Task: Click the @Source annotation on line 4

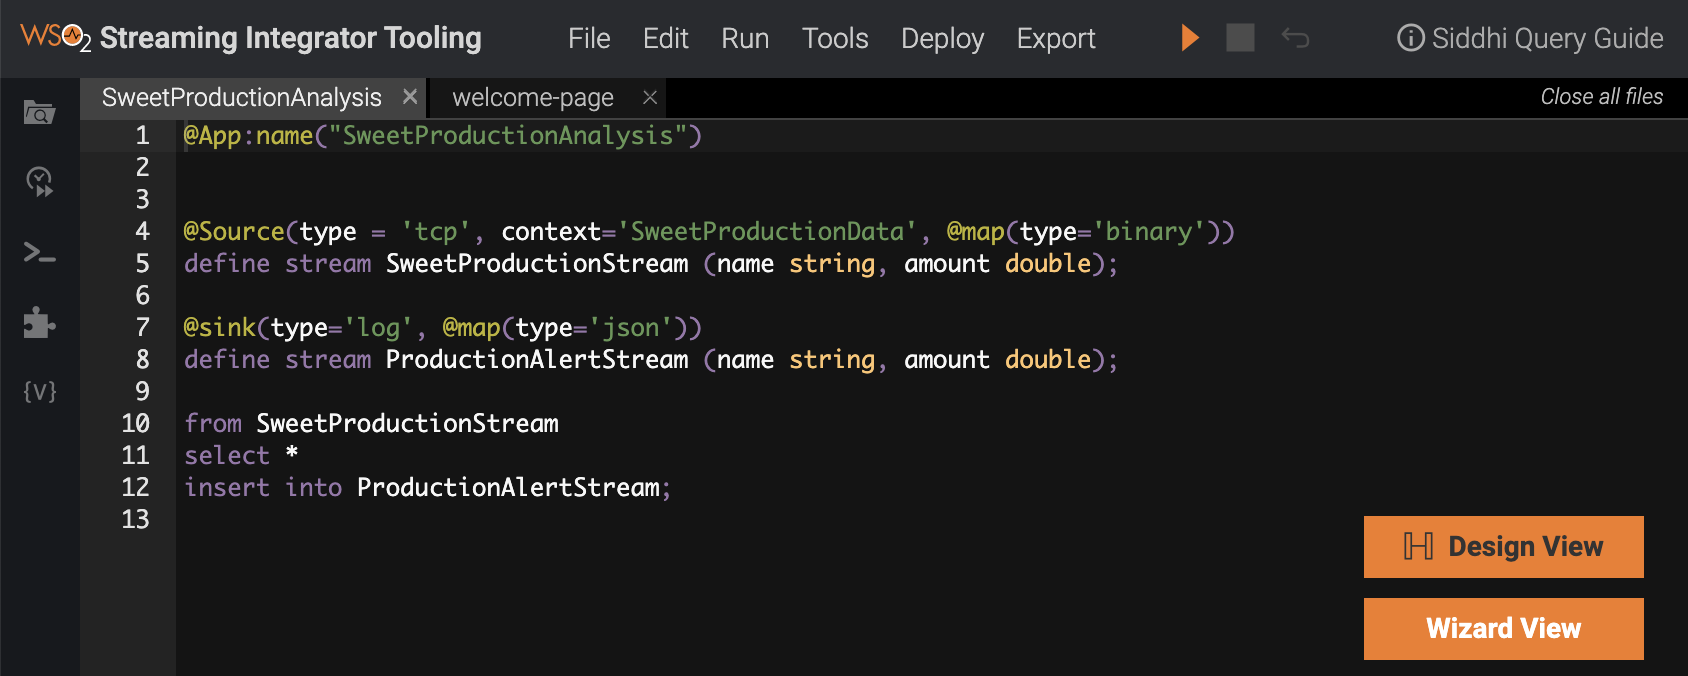Action: point(234,231)
